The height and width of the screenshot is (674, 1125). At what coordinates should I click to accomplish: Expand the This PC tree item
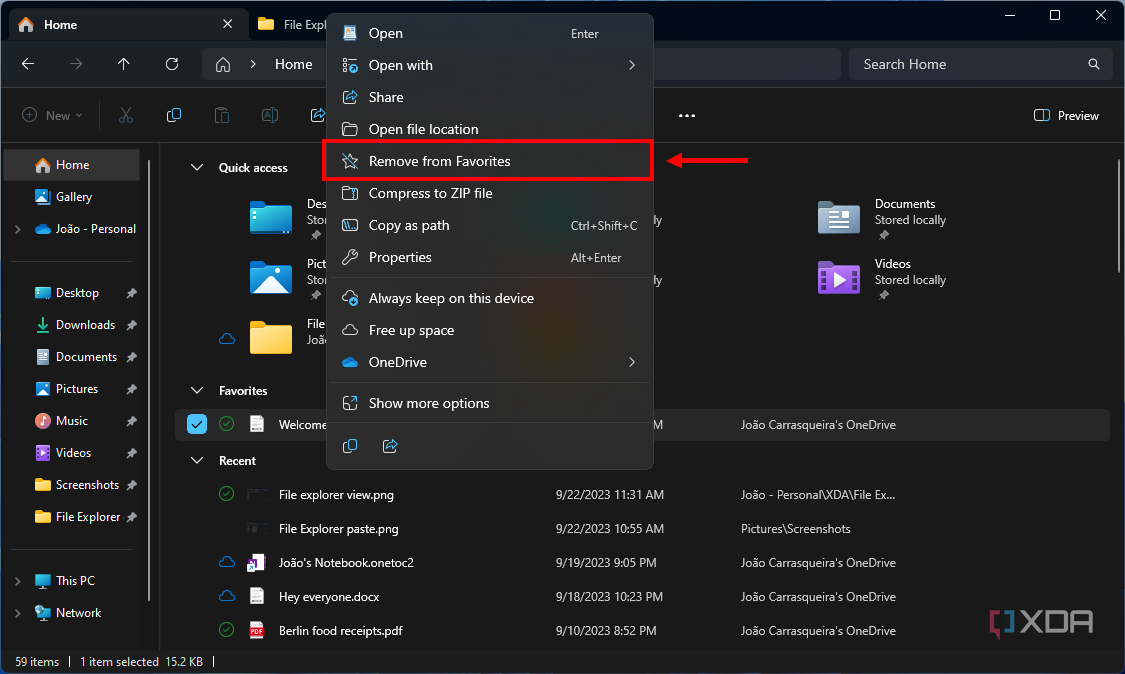[x=18, y=580]
